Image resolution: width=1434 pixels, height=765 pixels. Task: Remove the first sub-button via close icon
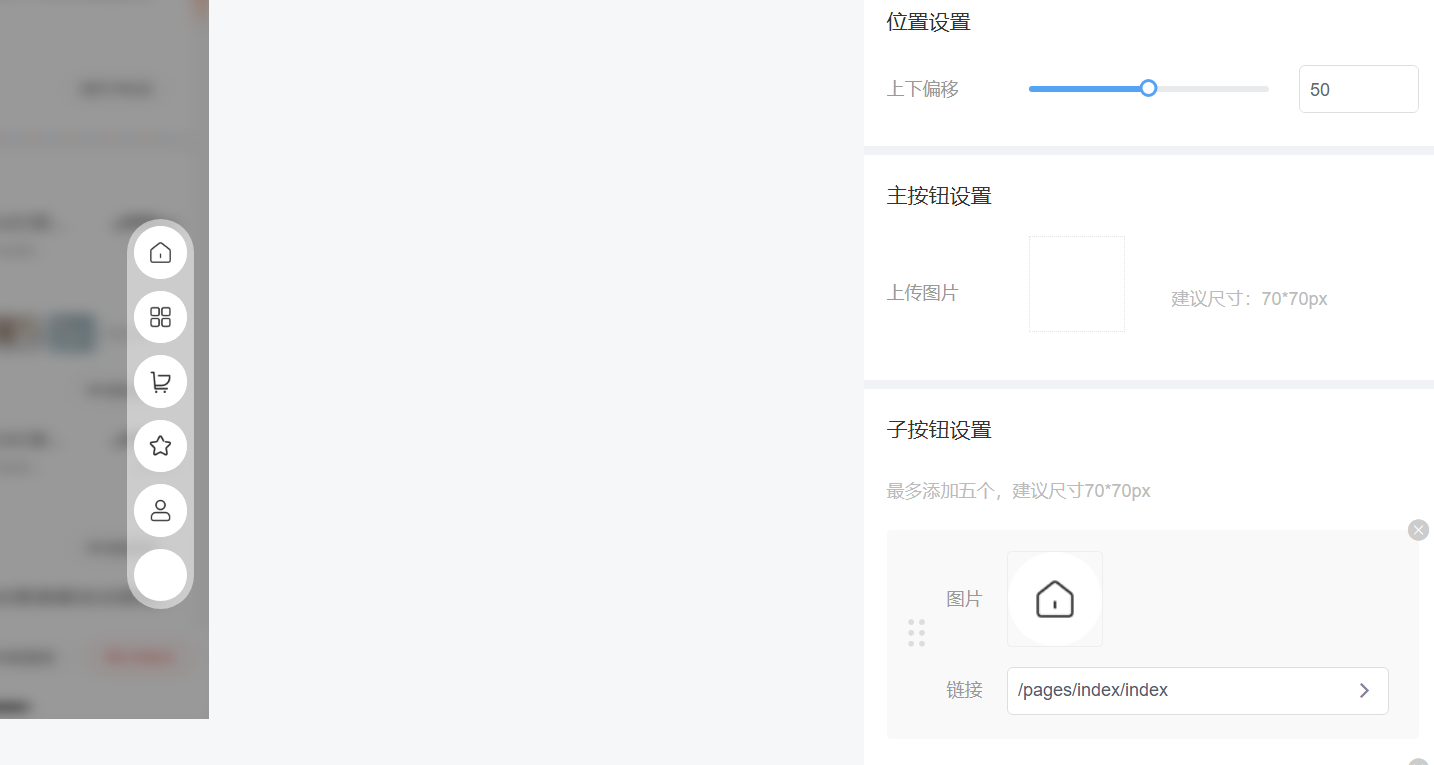(x=1418, y=530)
